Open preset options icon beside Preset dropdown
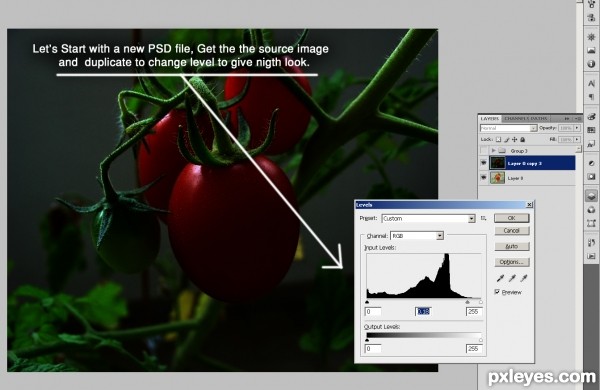Image resolution: width=600 pixels, height=390 pixels. (x=484, y=218)
